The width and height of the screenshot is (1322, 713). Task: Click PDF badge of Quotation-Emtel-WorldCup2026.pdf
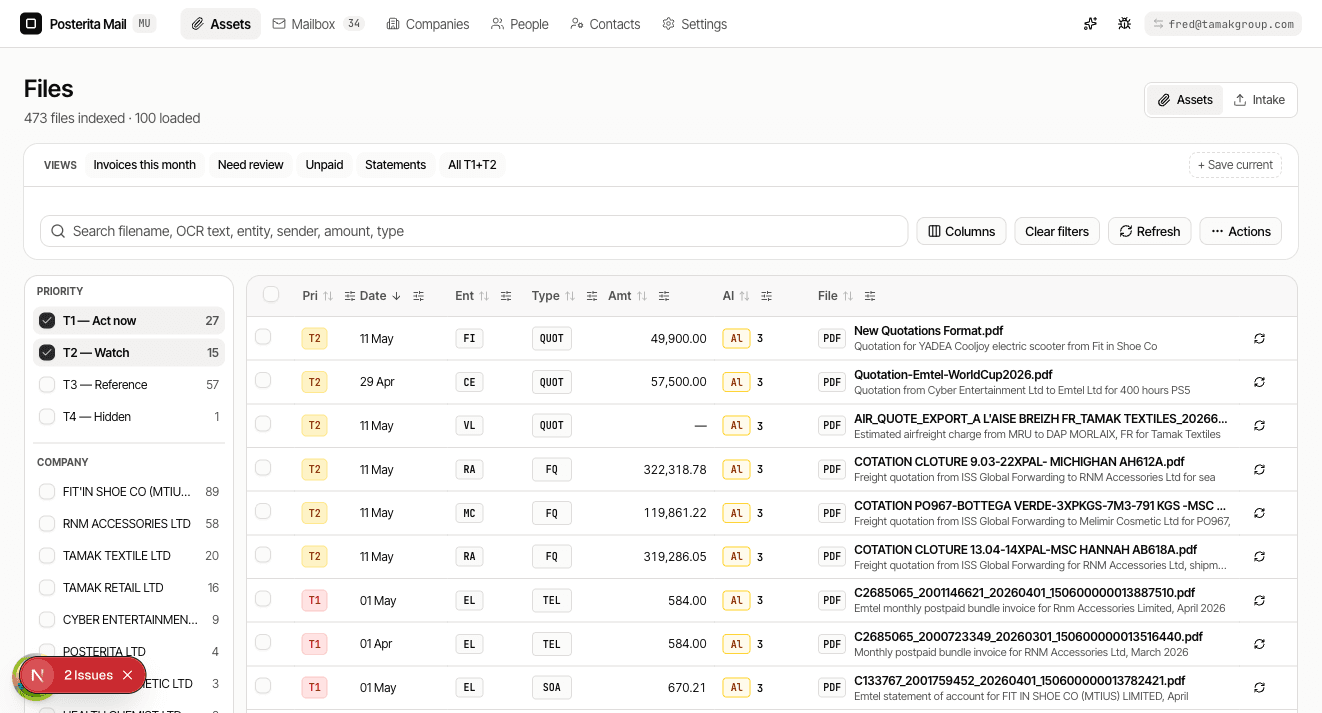(832, 382)
